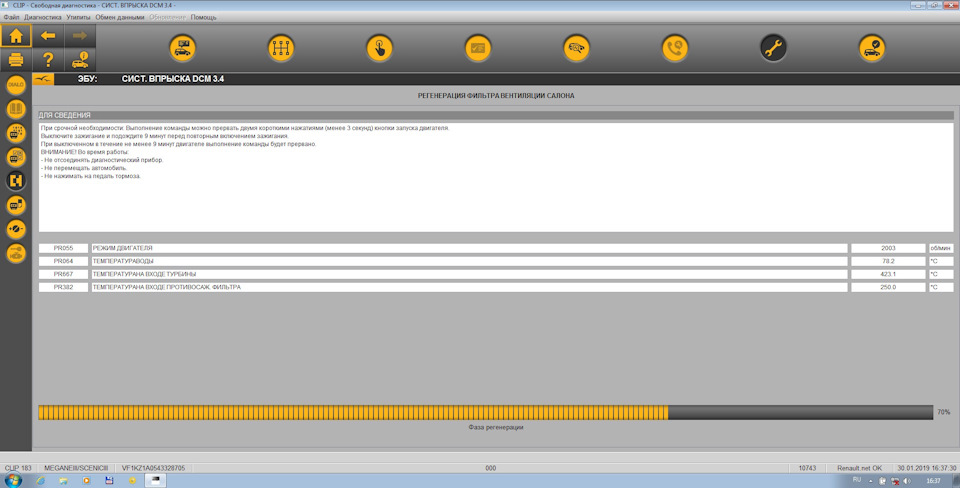Click the taskbar clock showing 16:37
960x488 pixels.
933,481
